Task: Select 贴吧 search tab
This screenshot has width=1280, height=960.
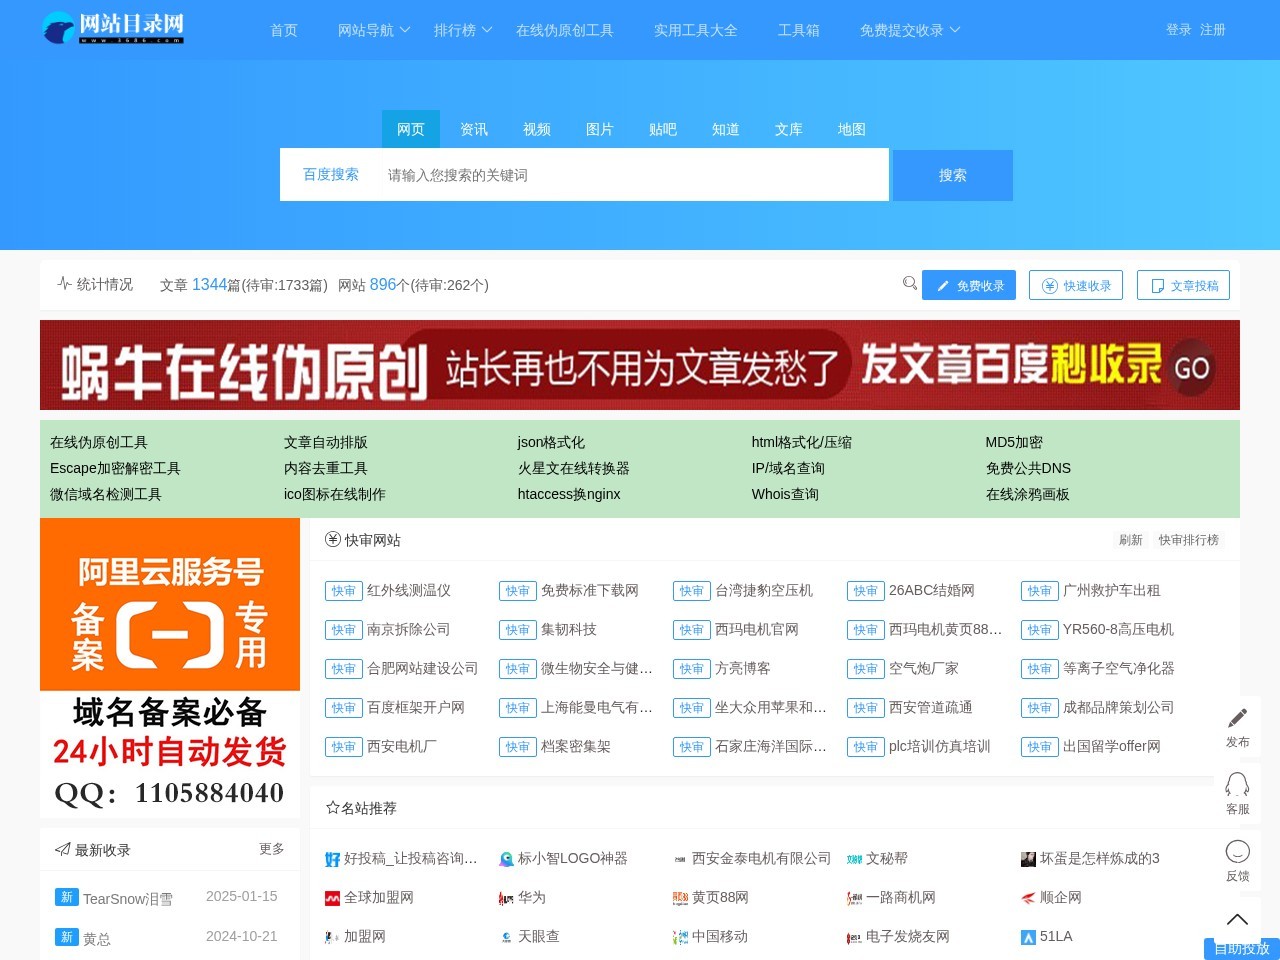Action: coord(663,129)
